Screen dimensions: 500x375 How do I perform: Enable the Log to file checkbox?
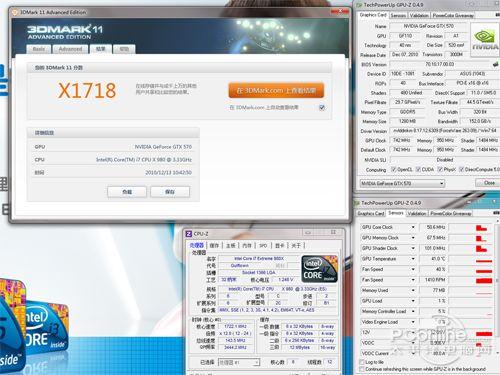click(x=361, y=362)
